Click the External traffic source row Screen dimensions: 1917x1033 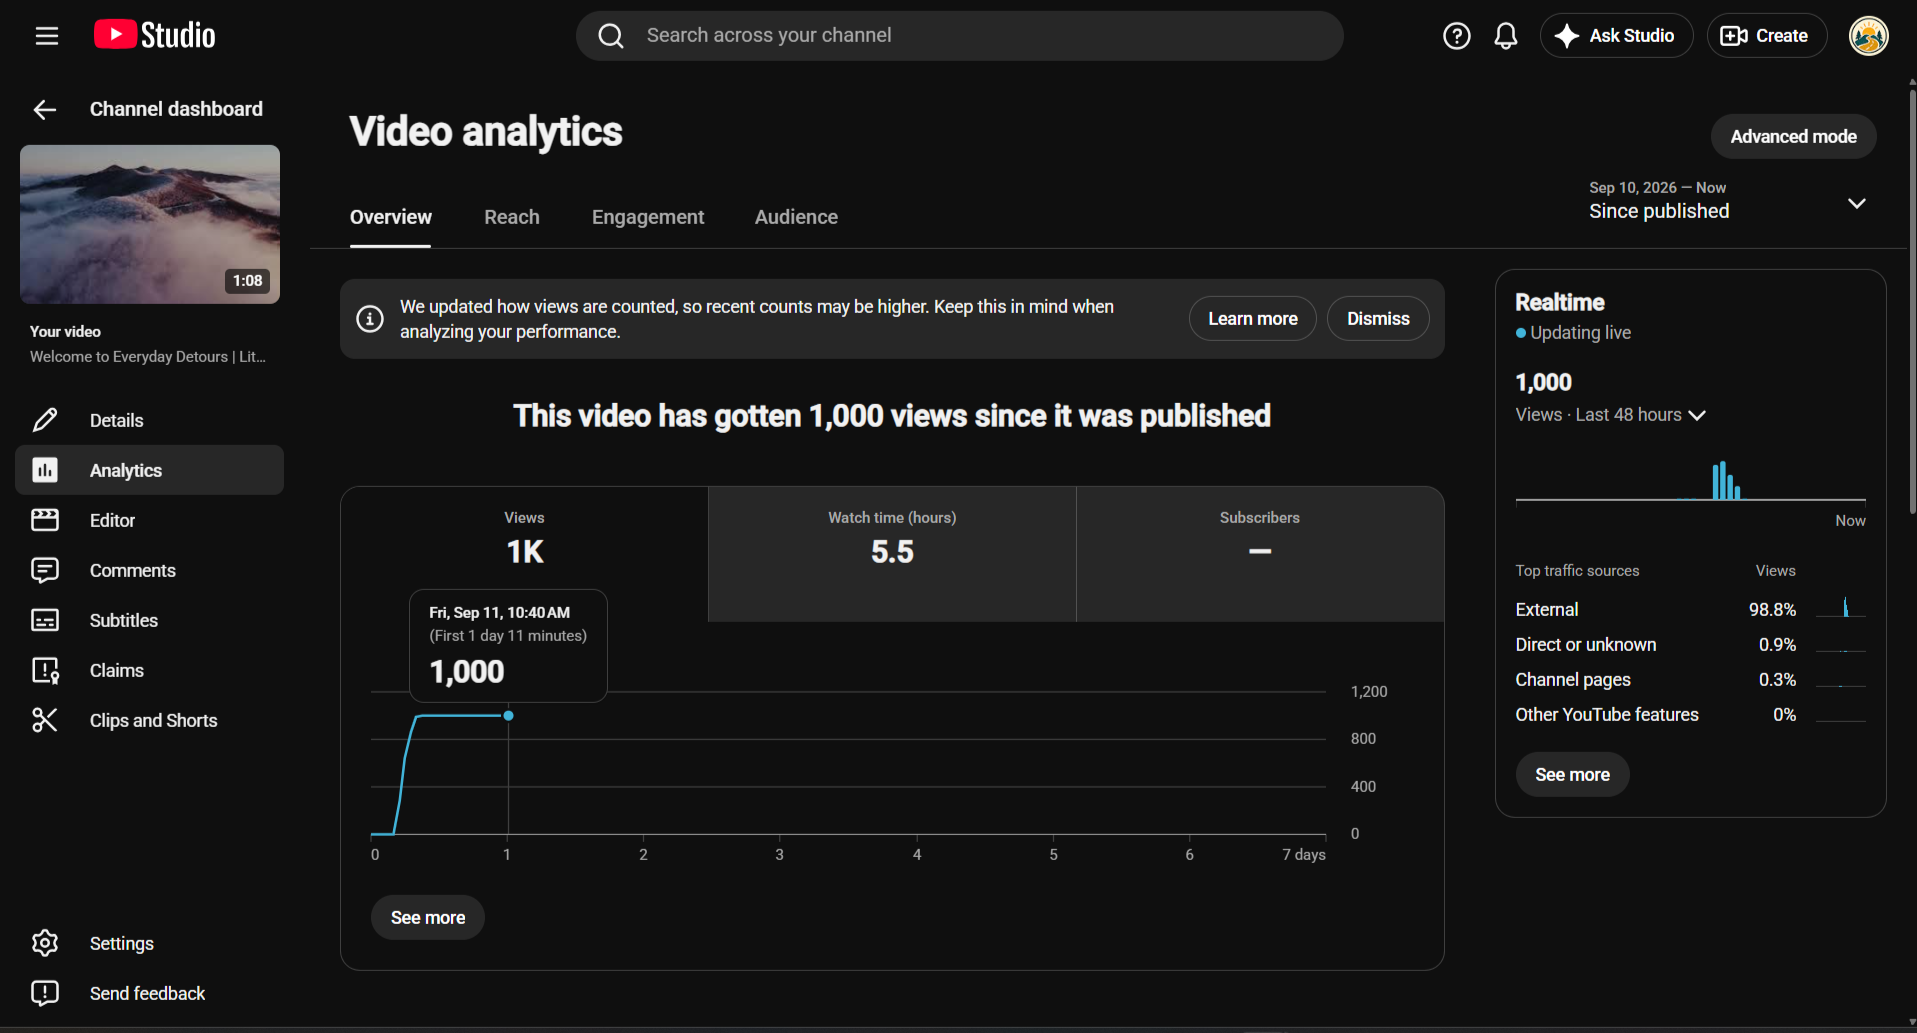(x=1690, y=609)
